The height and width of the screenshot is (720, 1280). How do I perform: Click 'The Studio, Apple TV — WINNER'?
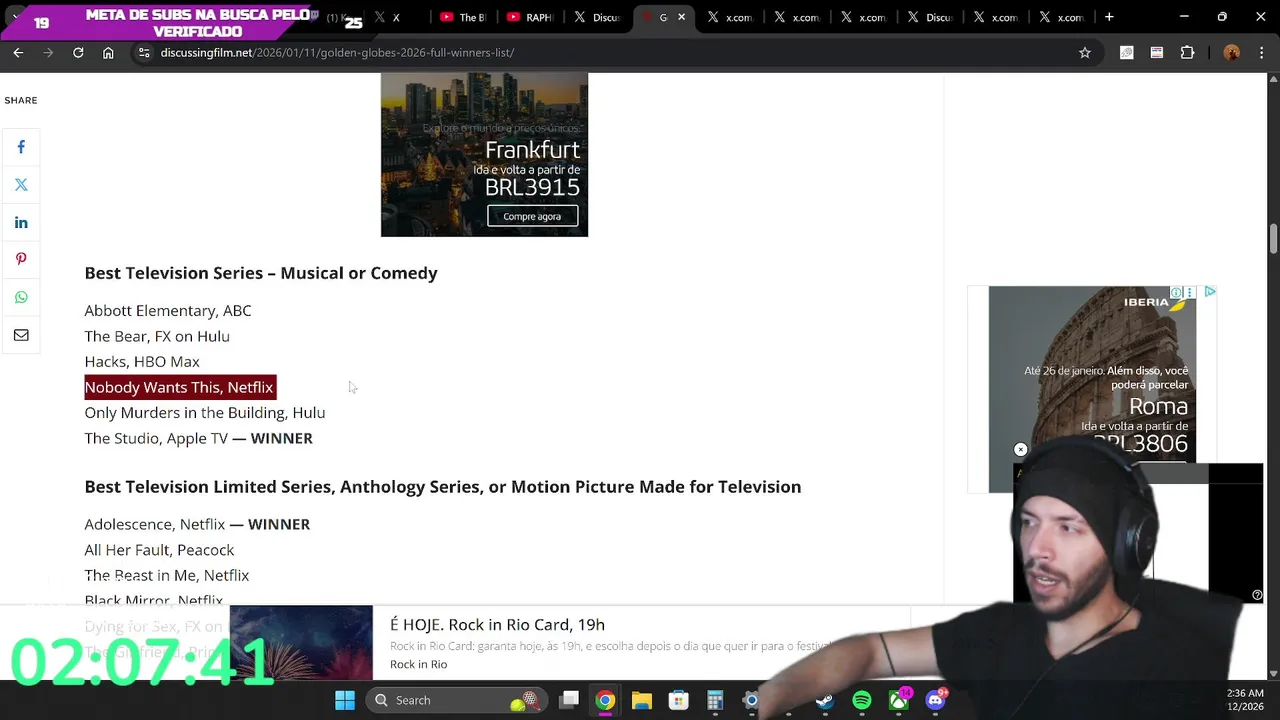tap(198, 438)
